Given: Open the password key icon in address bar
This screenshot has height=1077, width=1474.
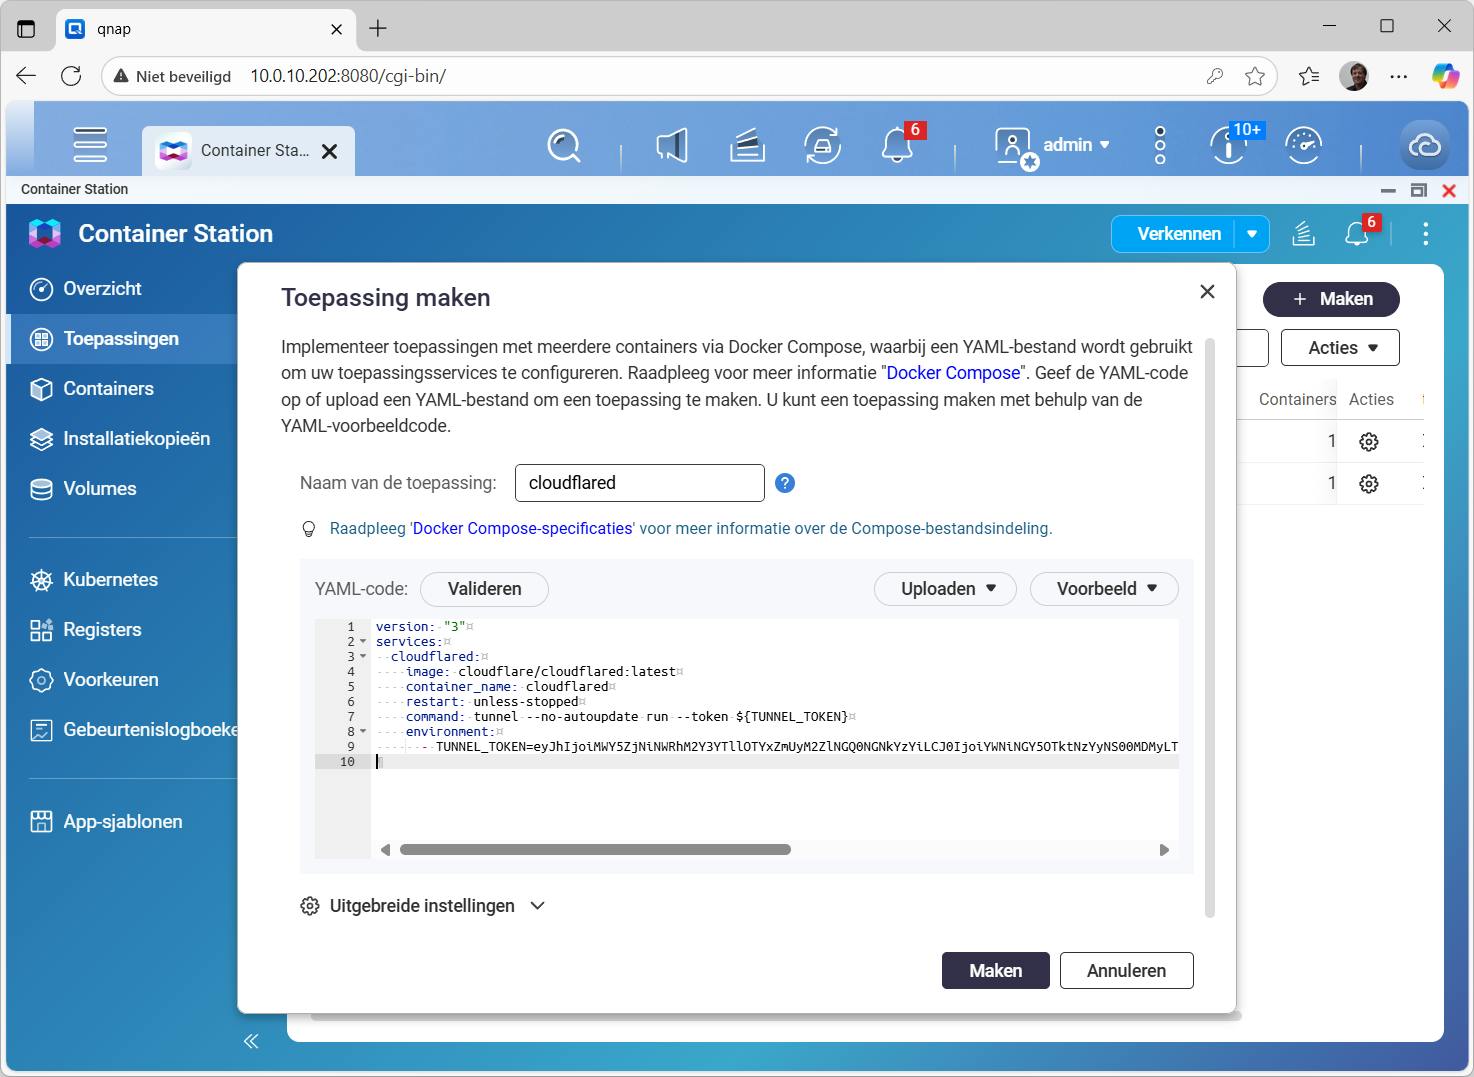Looking at the screenshot, I should click(x=1215, y=76).
